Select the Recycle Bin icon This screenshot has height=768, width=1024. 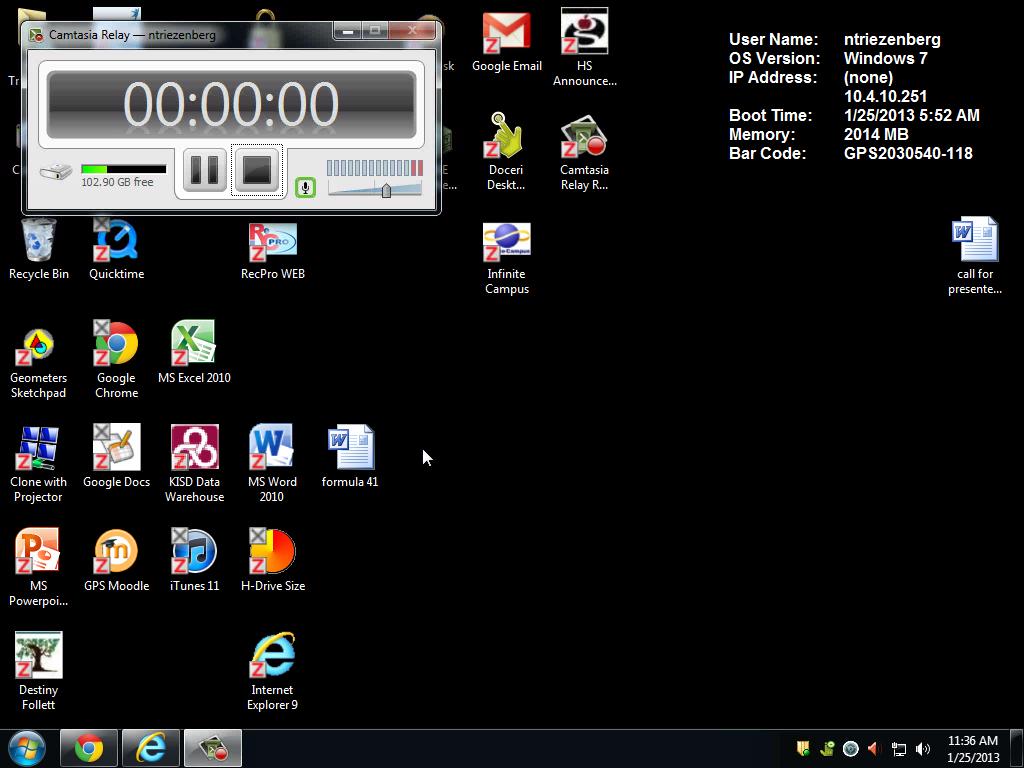click(x=39, y=250)
